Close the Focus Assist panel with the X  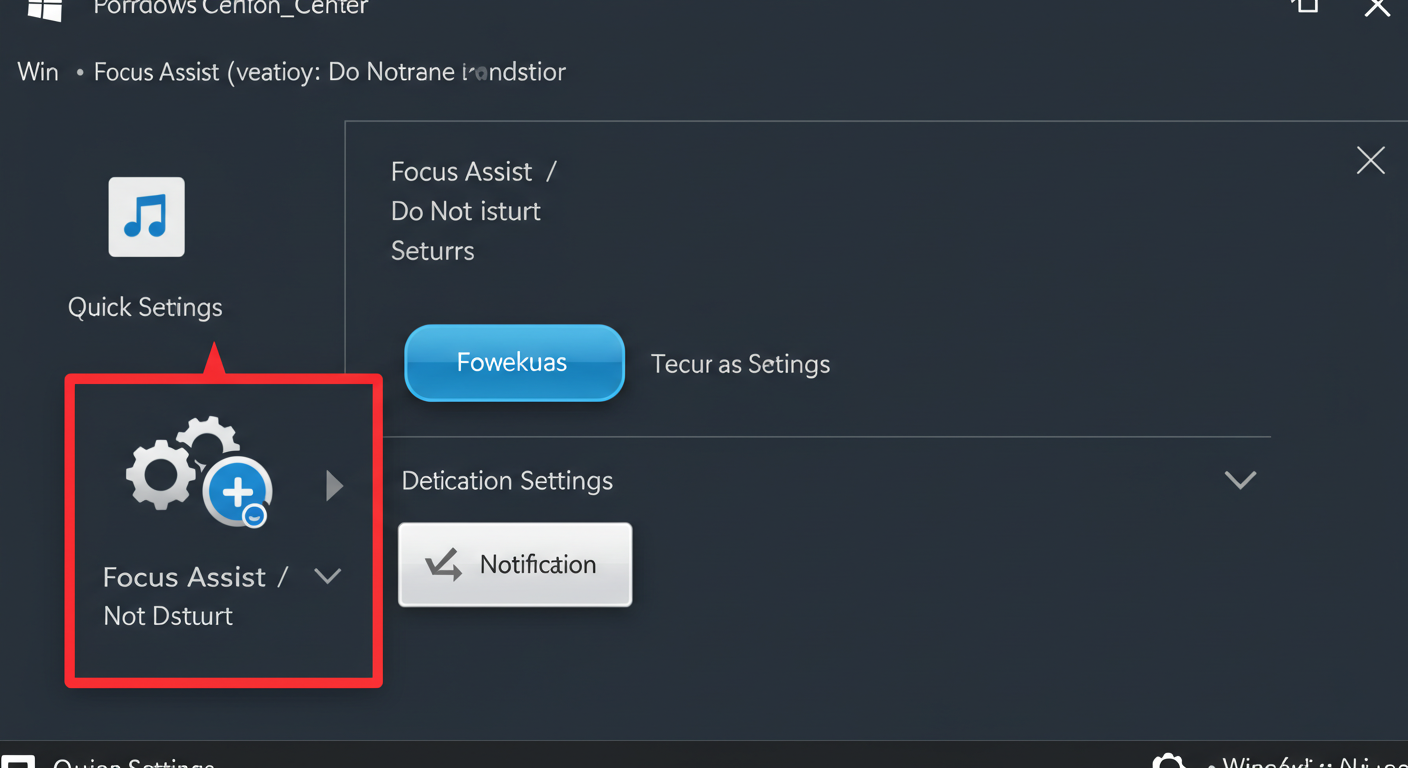1370,160
